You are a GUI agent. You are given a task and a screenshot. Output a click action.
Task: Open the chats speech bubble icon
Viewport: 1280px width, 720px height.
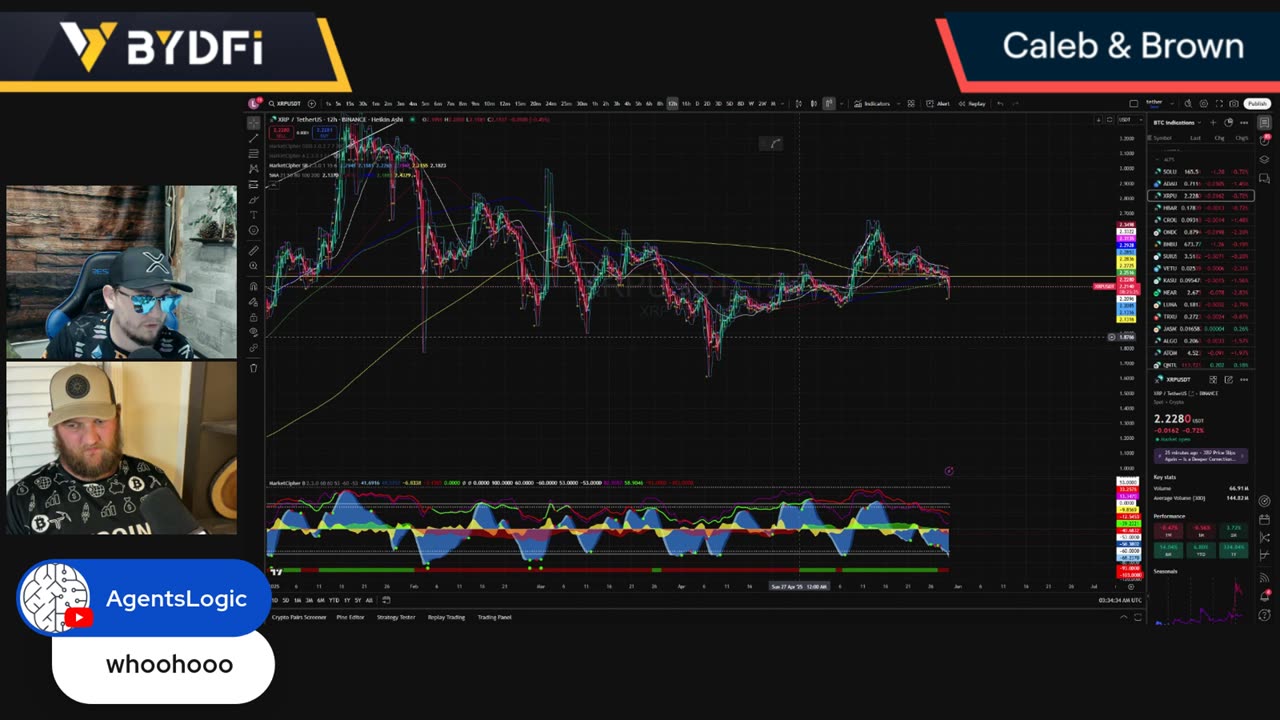click(1264, 178)
